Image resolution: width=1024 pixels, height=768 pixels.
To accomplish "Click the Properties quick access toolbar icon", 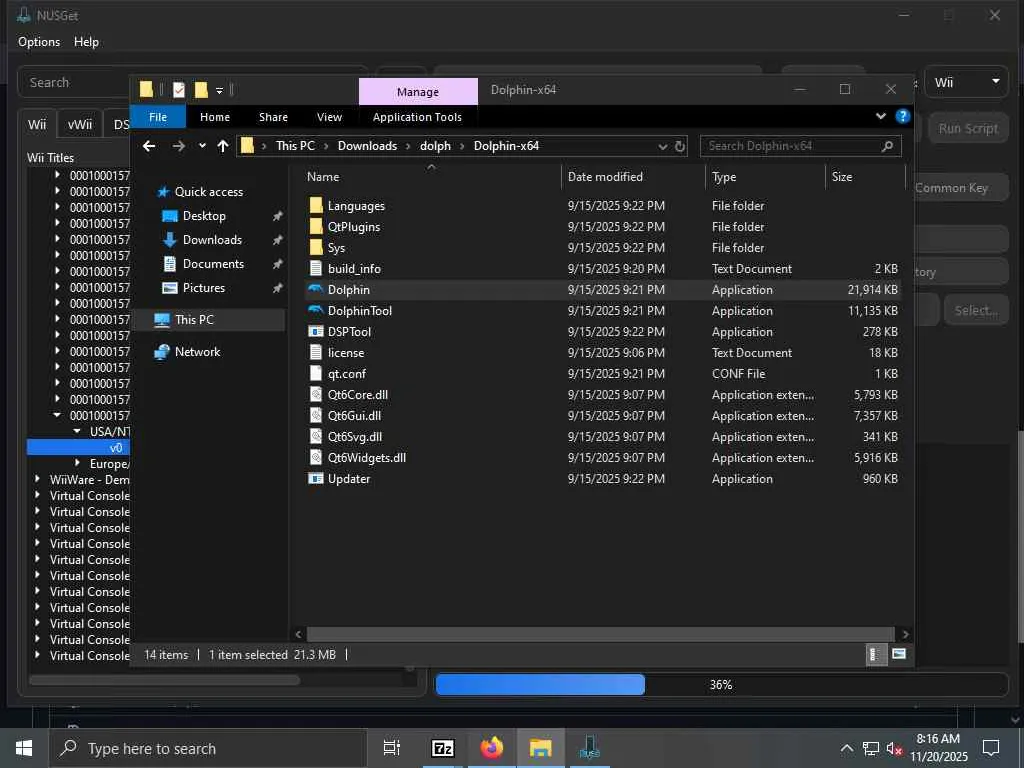I will (x=178, y=89).
